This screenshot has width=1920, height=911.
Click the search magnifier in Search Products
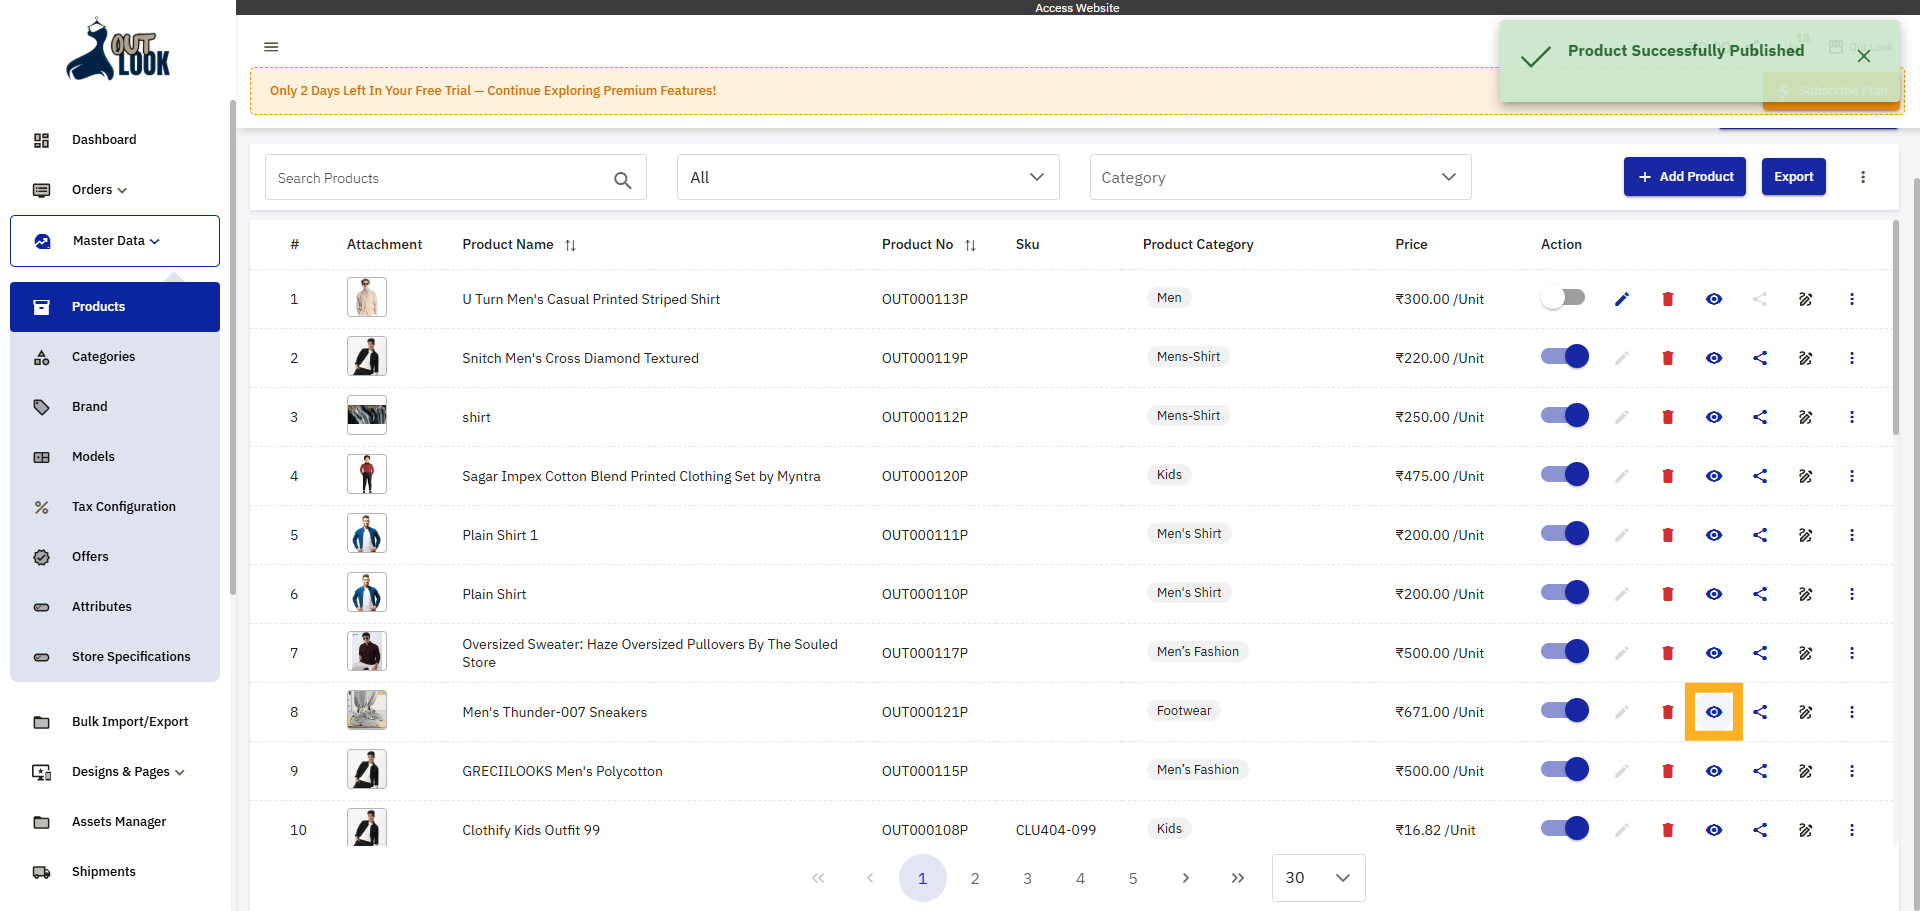(x=623, y=178)
